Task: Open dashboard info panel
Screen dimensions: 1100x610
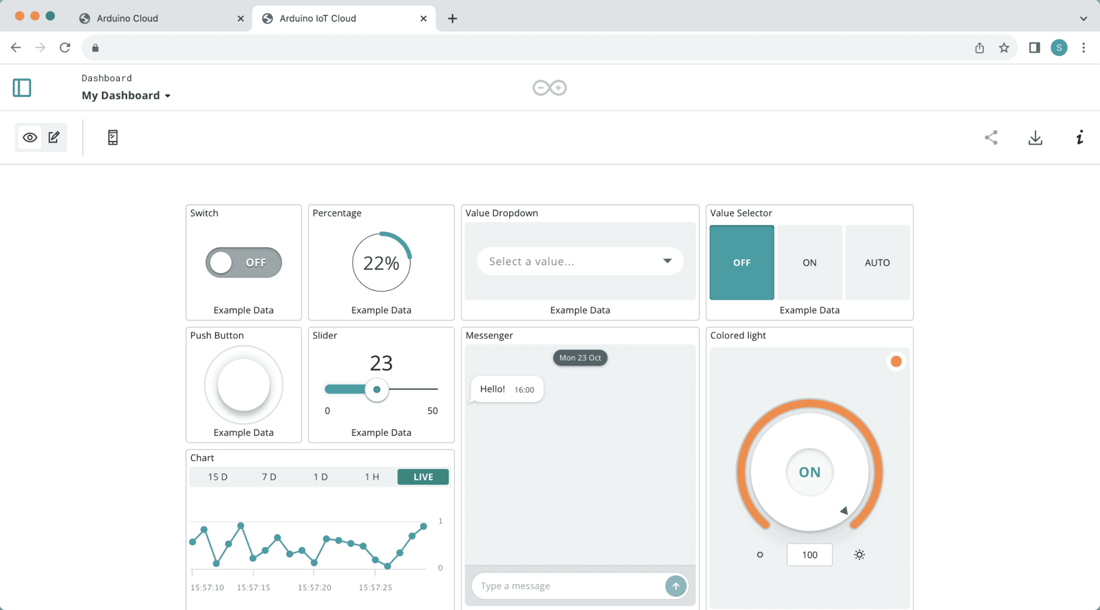Action: (x=1080, y=137)
